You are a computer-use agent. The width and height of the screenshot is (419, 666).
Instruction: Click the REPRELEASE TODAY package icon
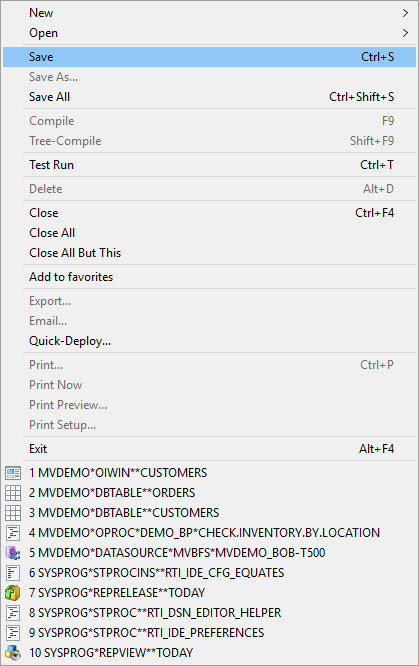point(13,593)
